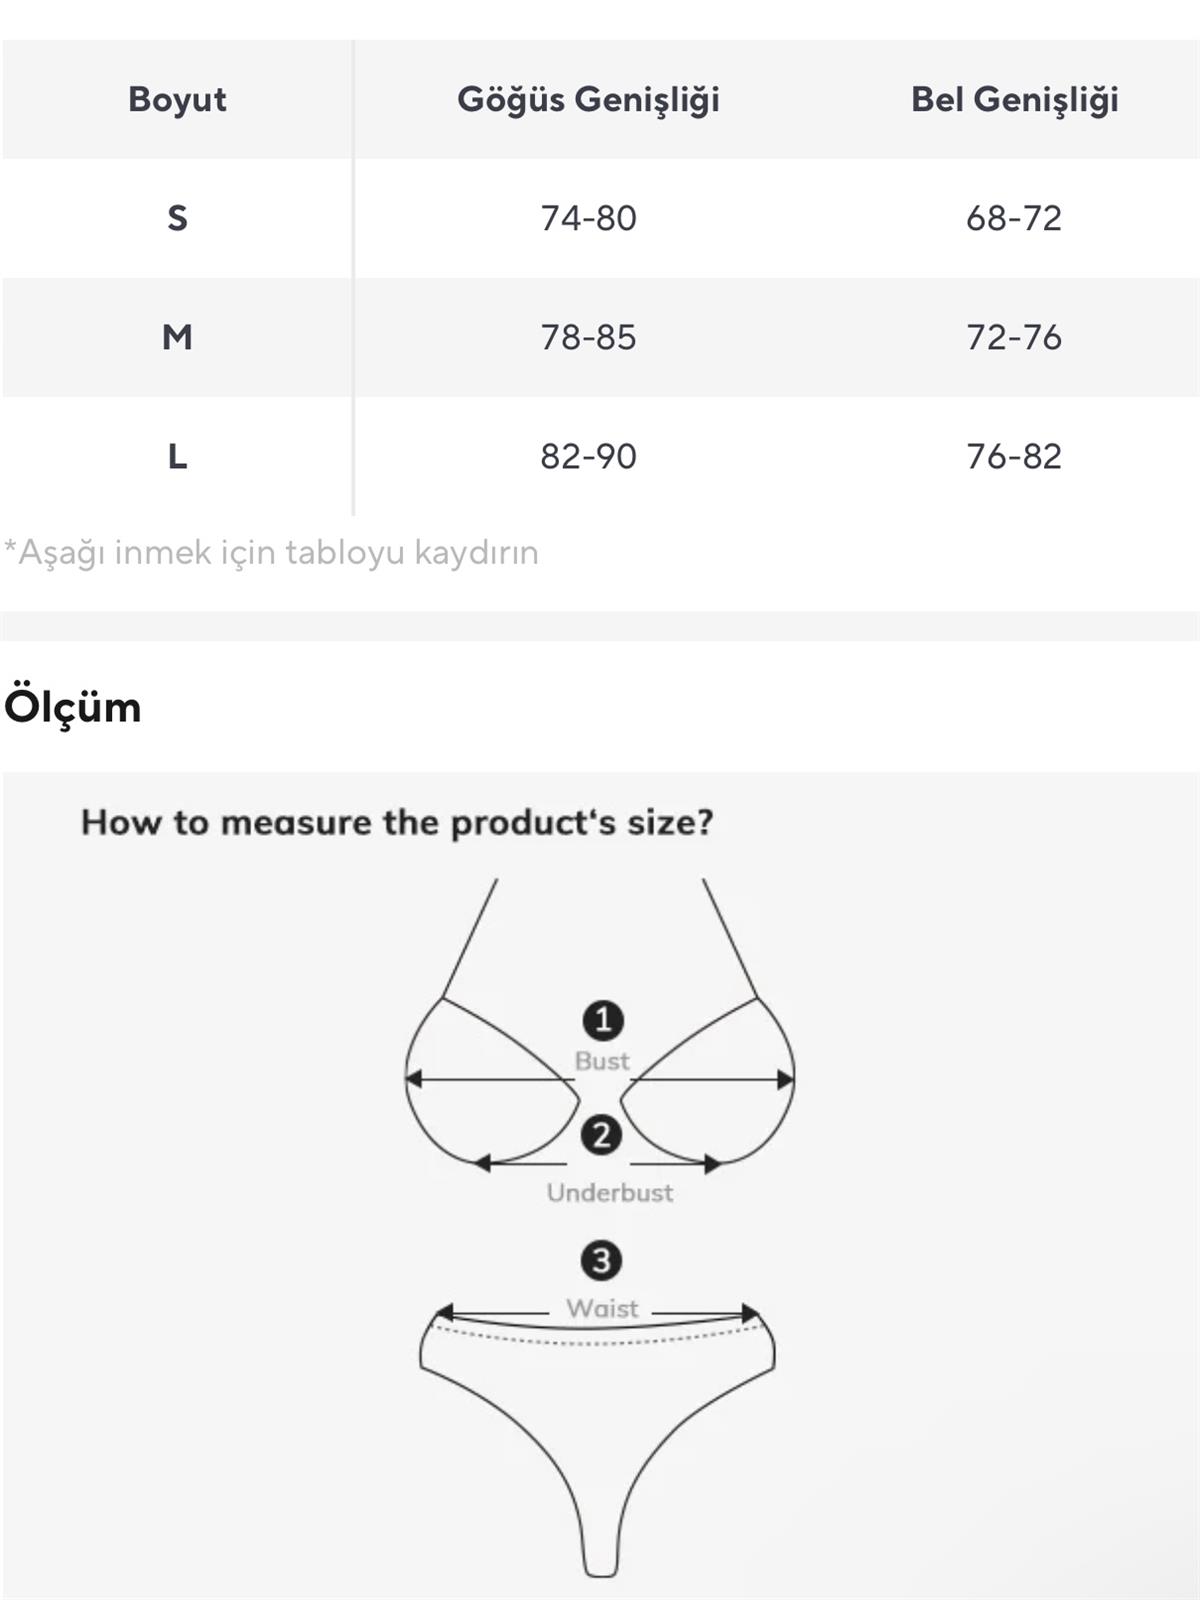
Task: Choose the L size row label
Action: pyautogui.click(x=177, y=456)
